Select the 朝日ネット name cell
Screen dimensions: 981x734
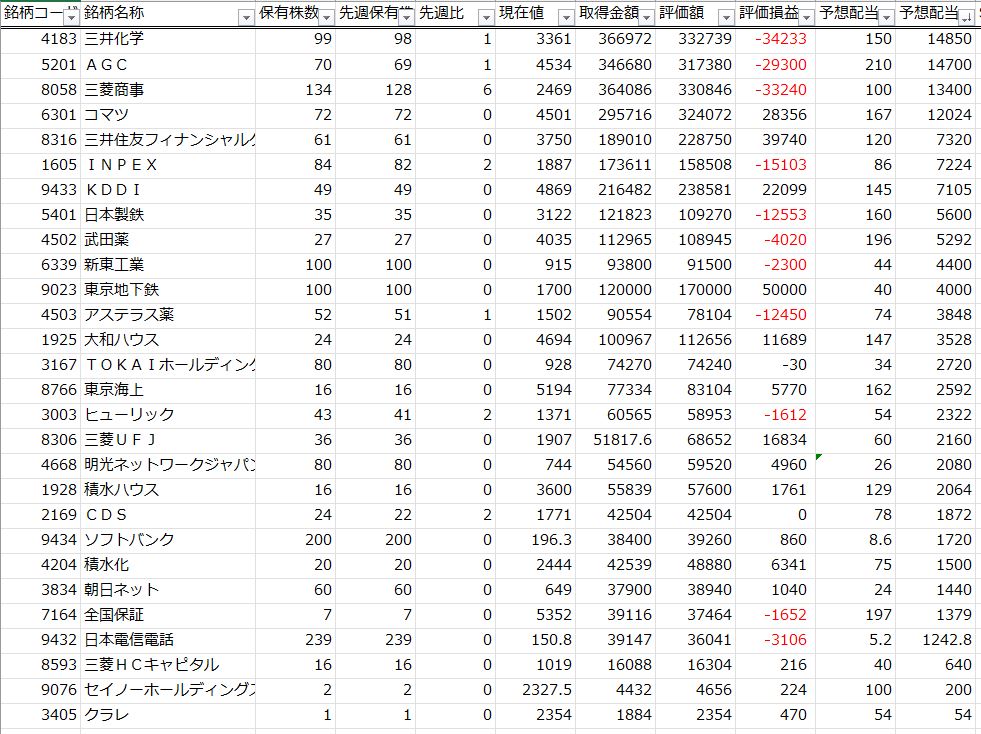168,590
